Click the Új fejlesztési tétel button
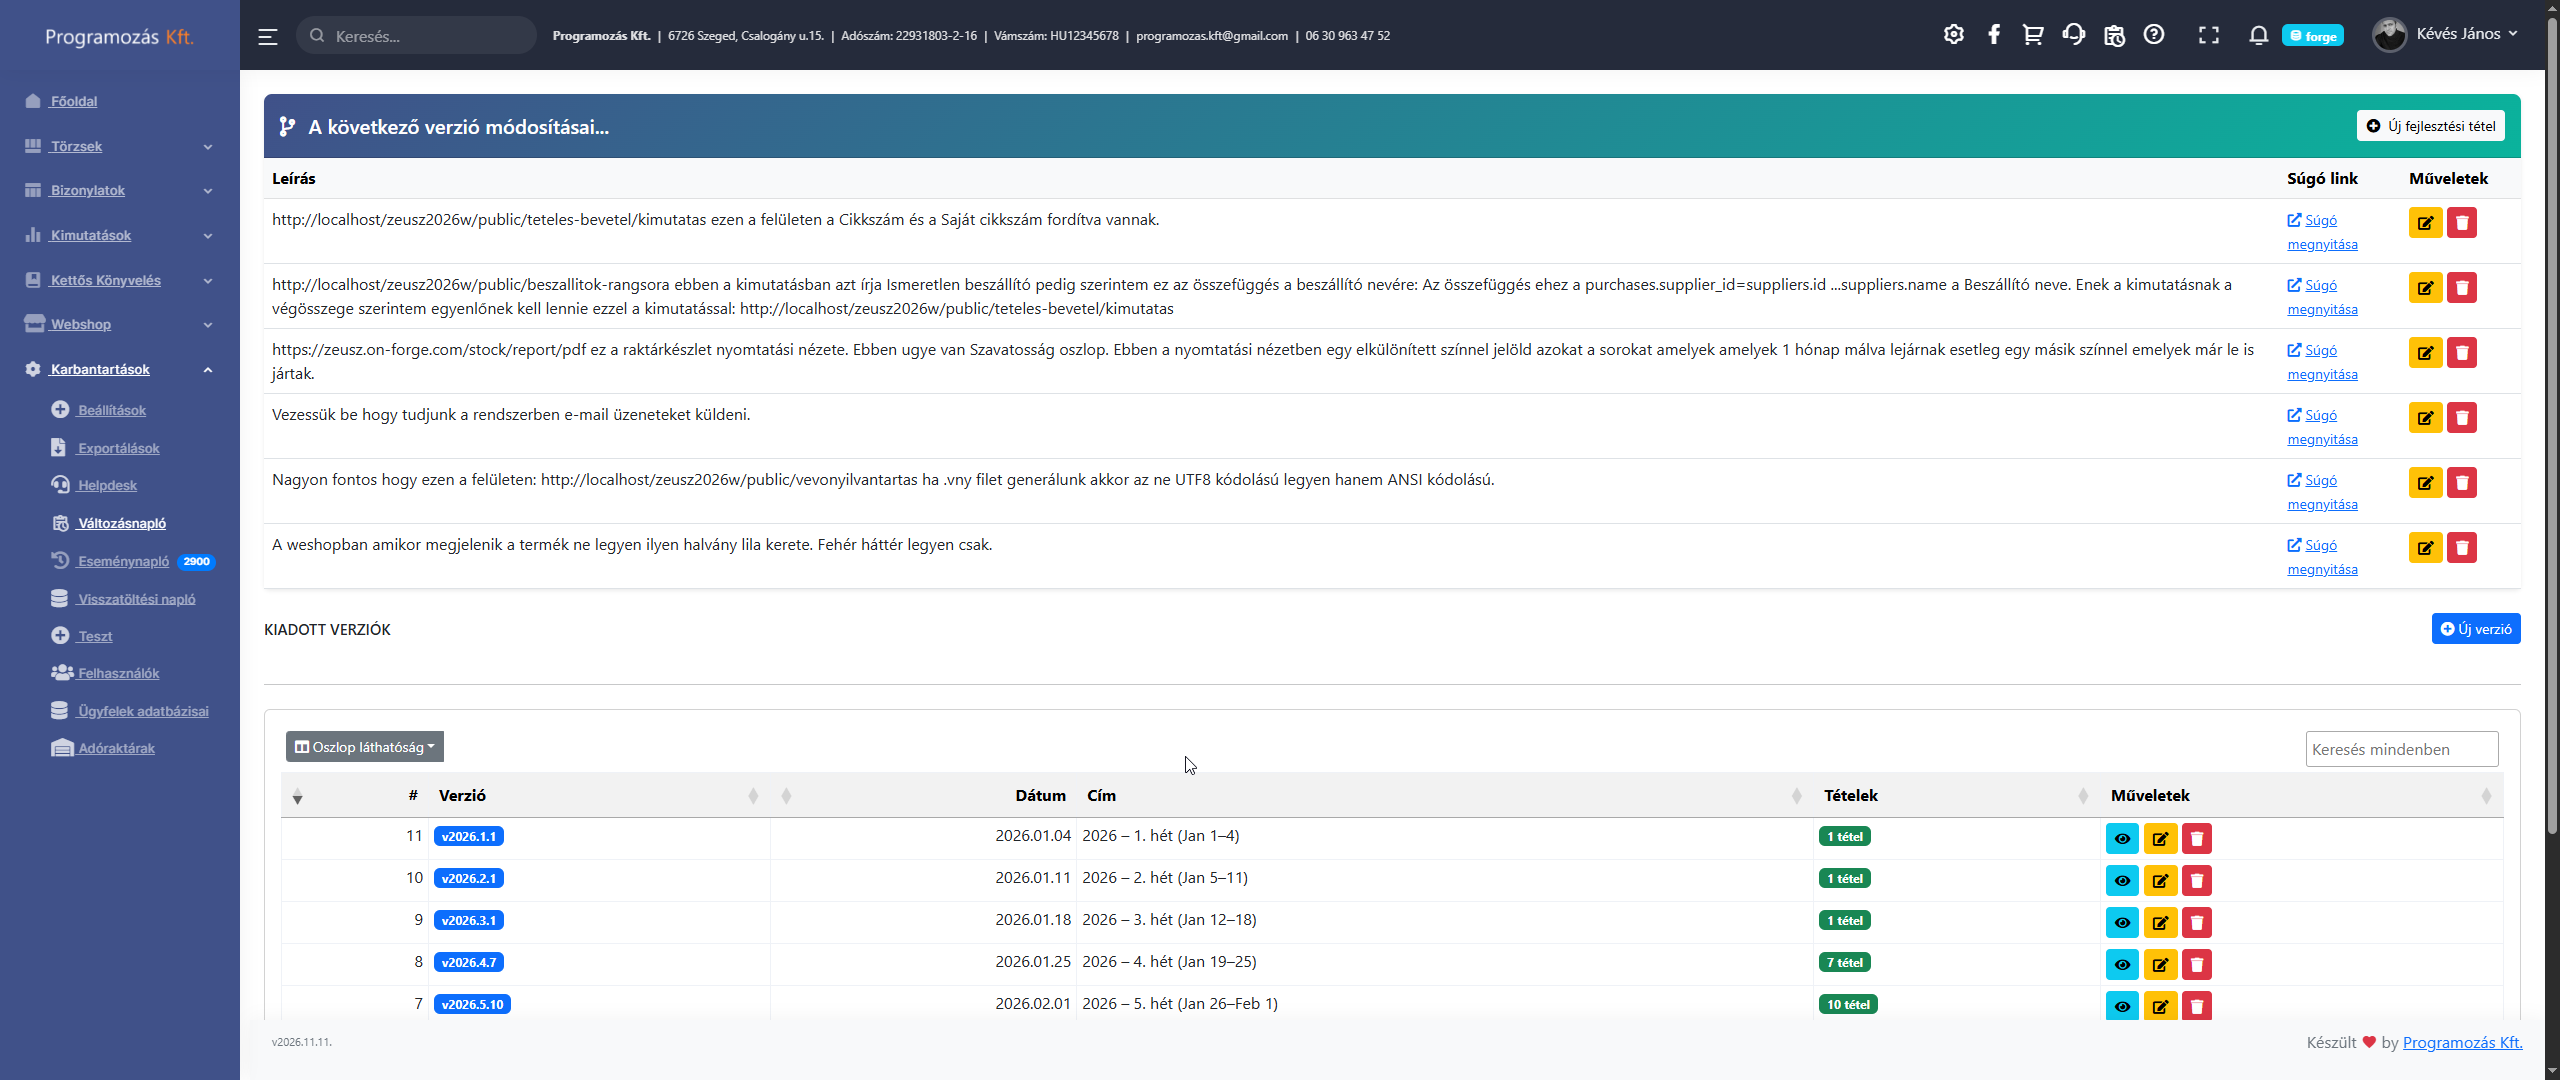 [x=2430, y=126]
